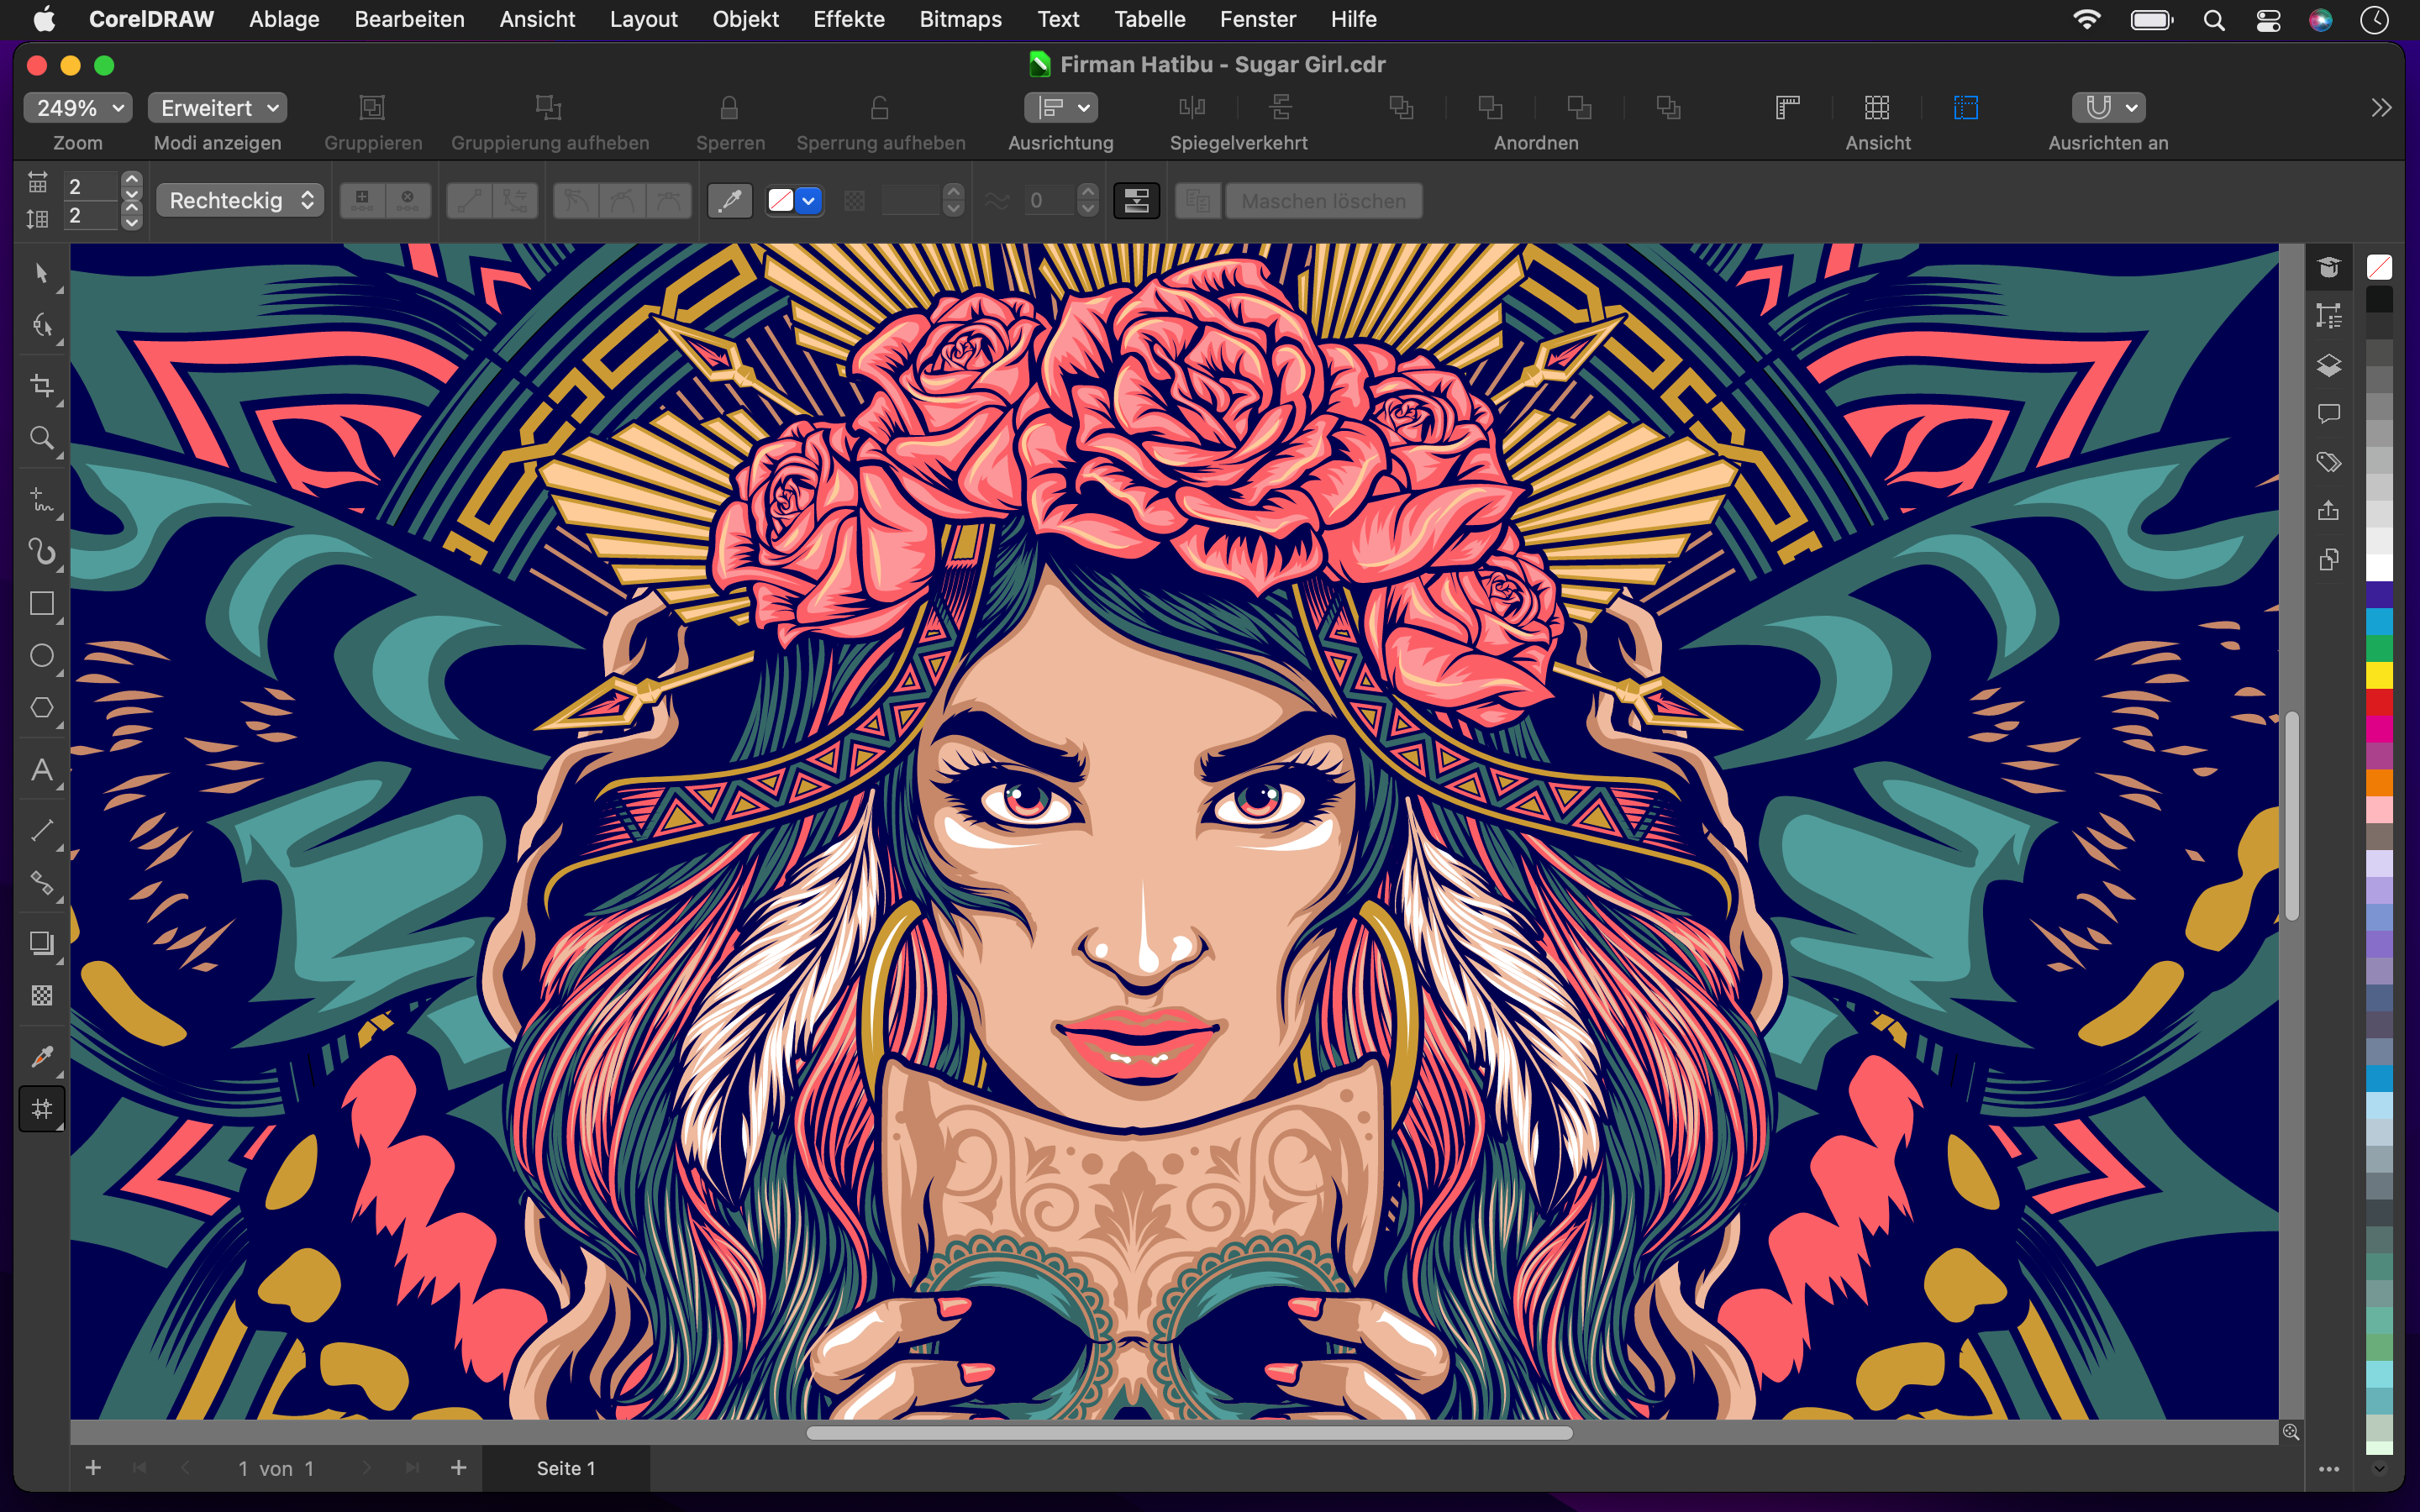
Task: Open the Bitmaps menu
Action: click(960, 19)
